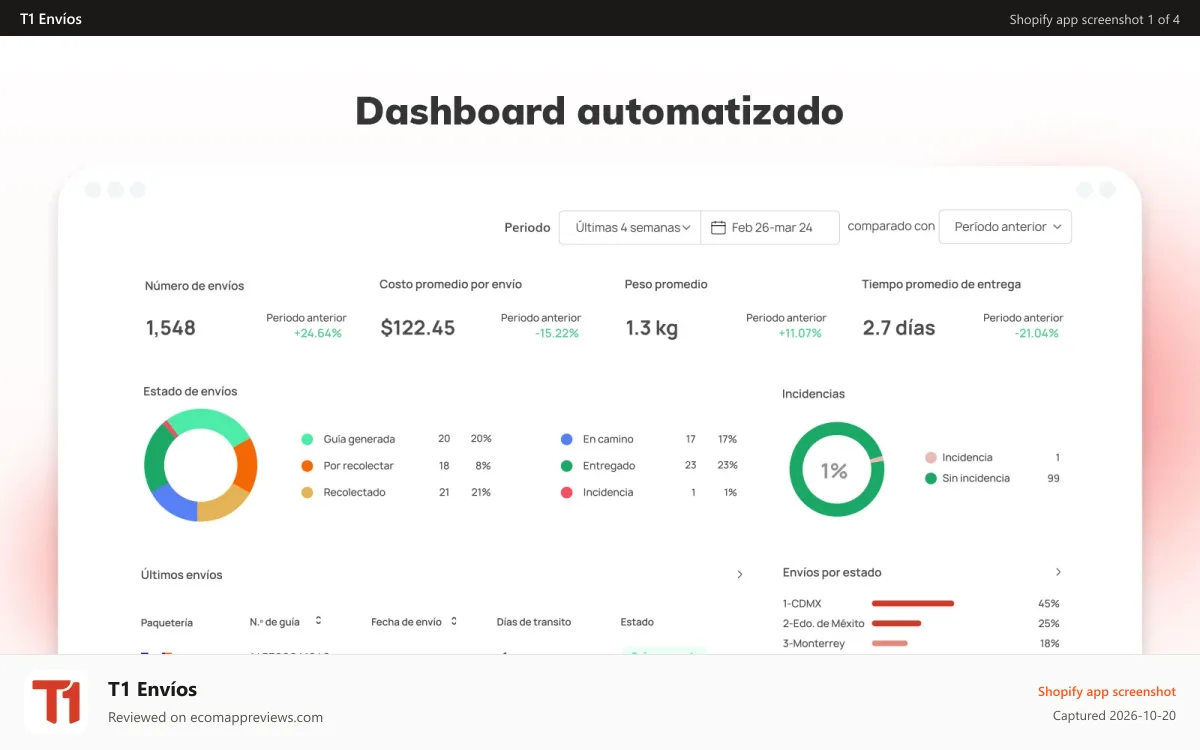Click the Estado column header
Image resolution: width=1200 pixels, height=750 pixels.
click(638, 622)
